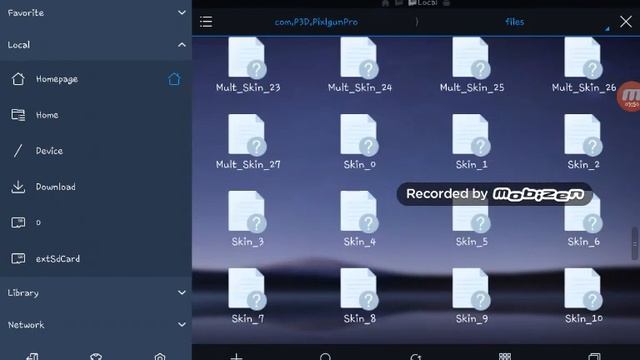
Task: Click the blue home icon beside Homepage
Action: [174, 79]
